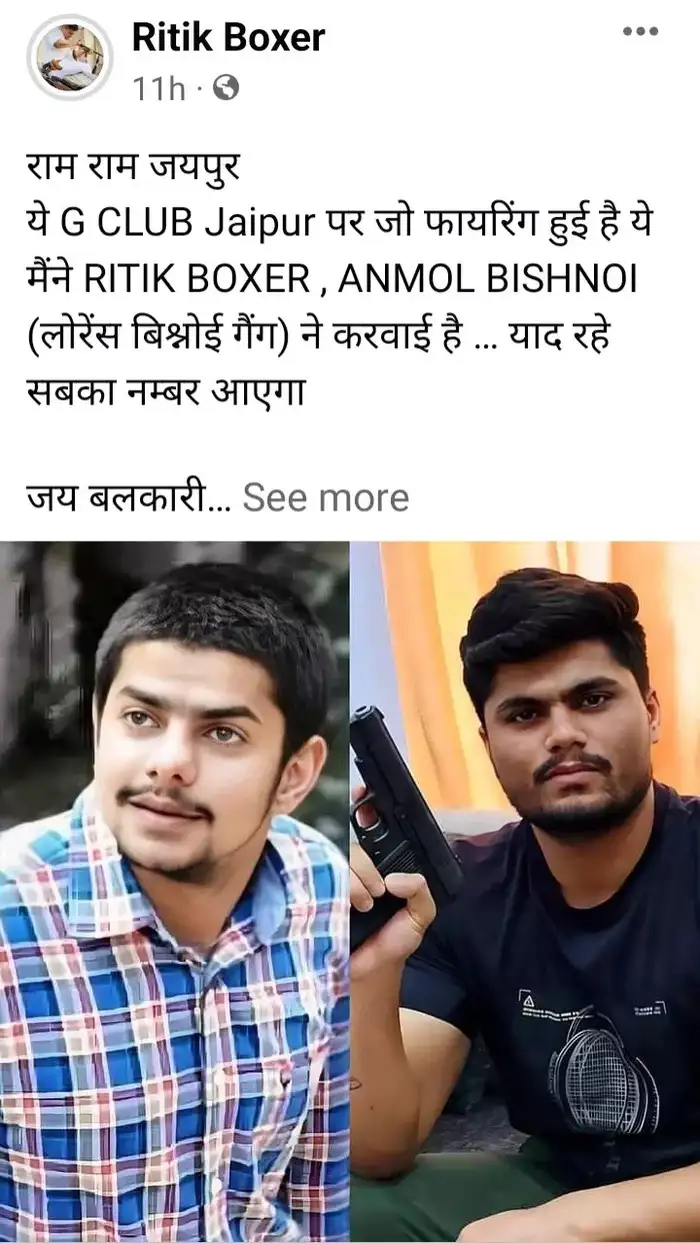Viewport: 700px width, 1243px height.
Task: Open the post options three-dot menu
Action: pyautogui.click(x=640, y=33)
